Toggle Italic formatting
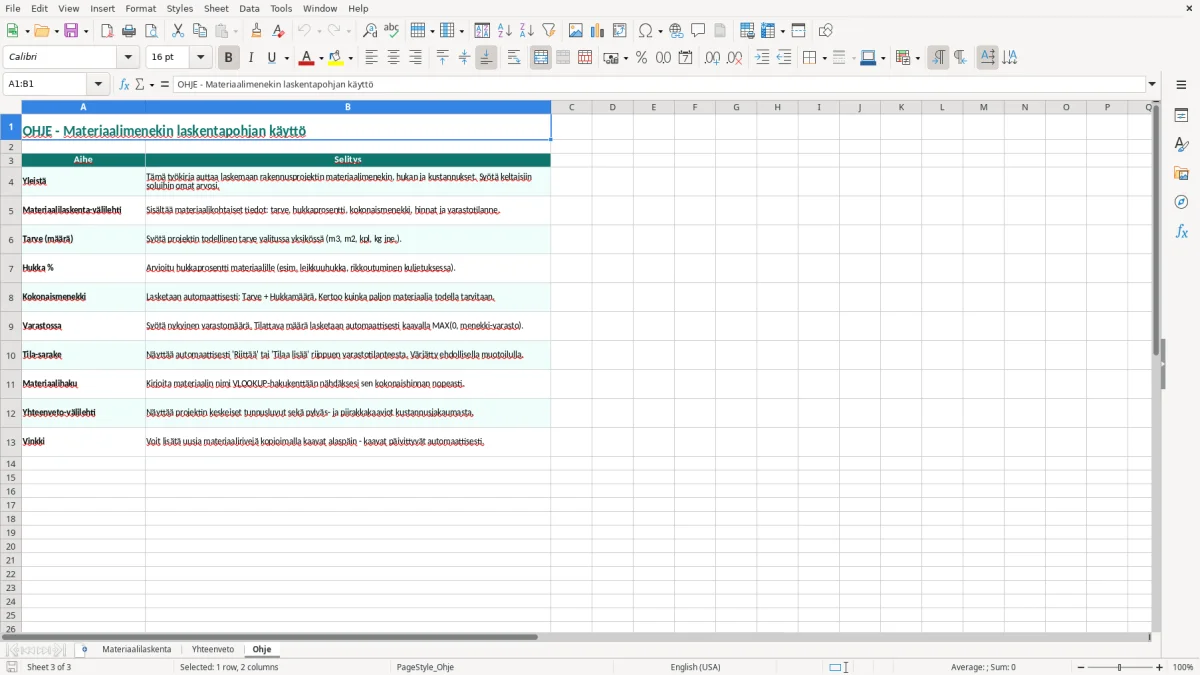Screen dimensions: 1200x675 [251, 58]
